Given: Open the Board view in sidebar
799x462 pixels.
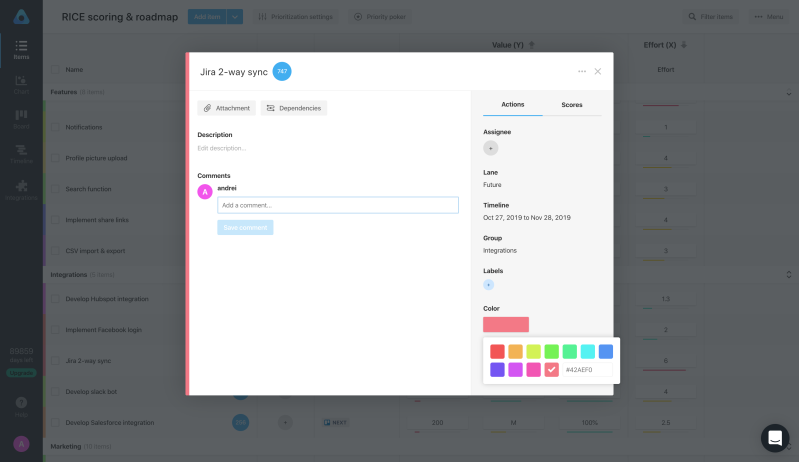Looking at the screenshot, I should pyautogui.click(x=21, y=119).
